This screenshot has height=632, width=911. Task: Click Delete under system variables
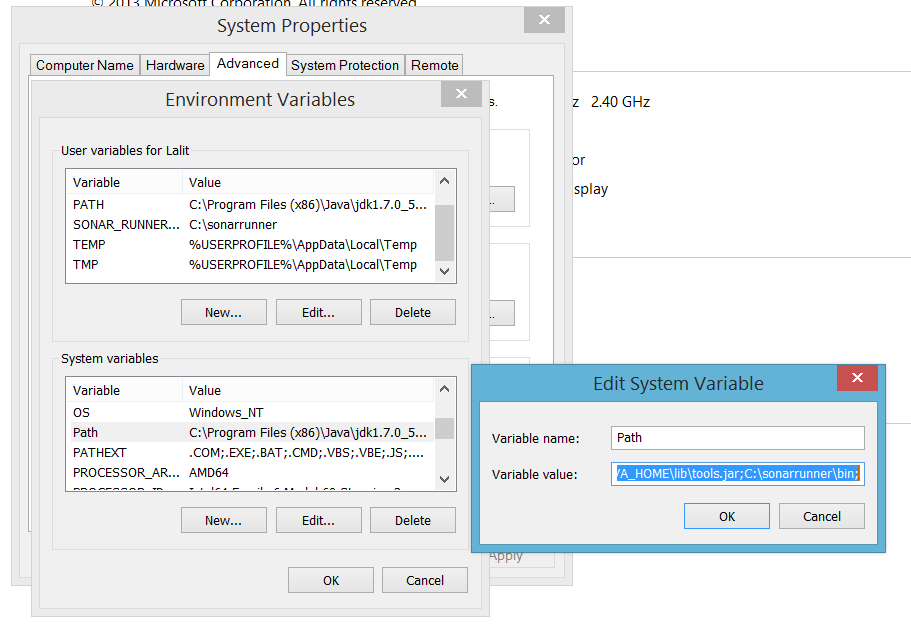412,519
